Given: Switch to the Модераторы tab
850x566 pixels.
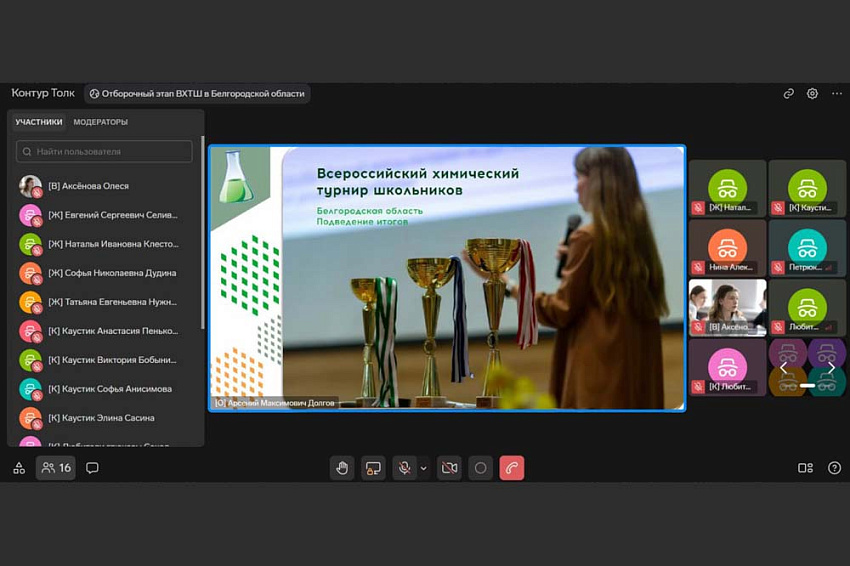Looking at the screenshot, I should pos(101,122).
